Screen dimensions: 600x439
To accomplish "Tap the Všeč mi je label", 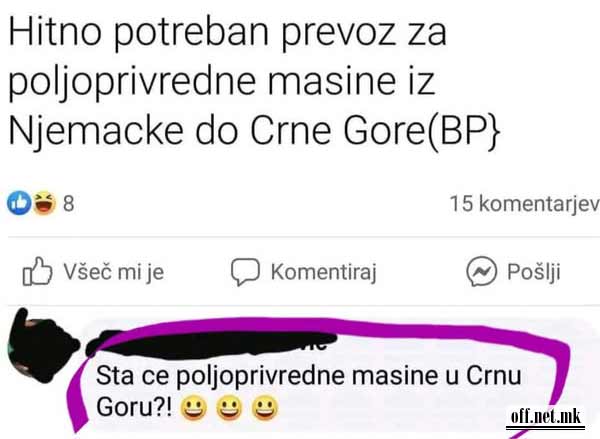I will (114, 272).
